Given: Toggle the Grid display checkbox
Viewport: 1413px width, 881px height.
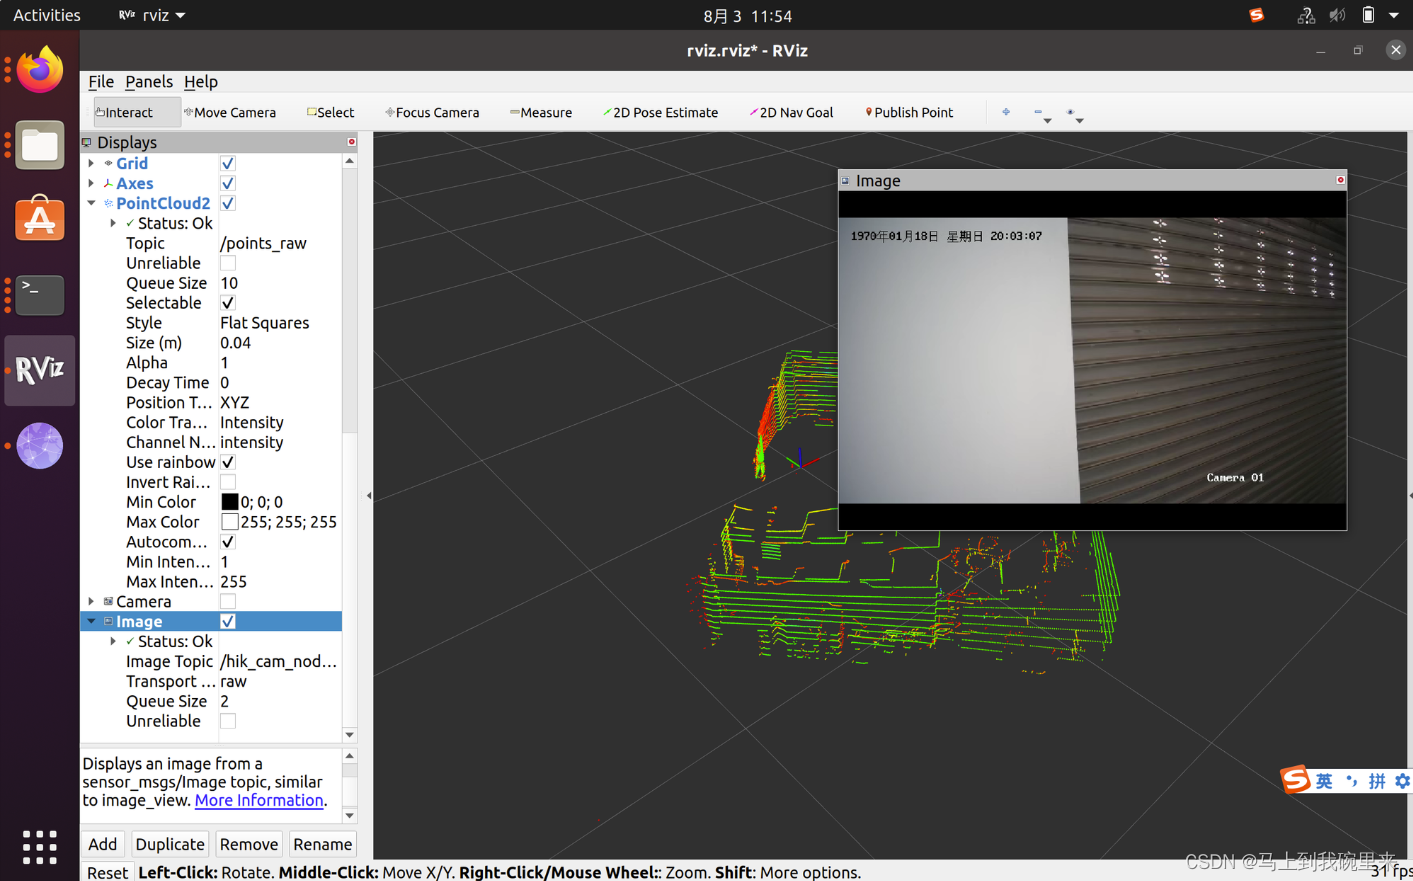Looking at the screenshot, I should point(228,163).
